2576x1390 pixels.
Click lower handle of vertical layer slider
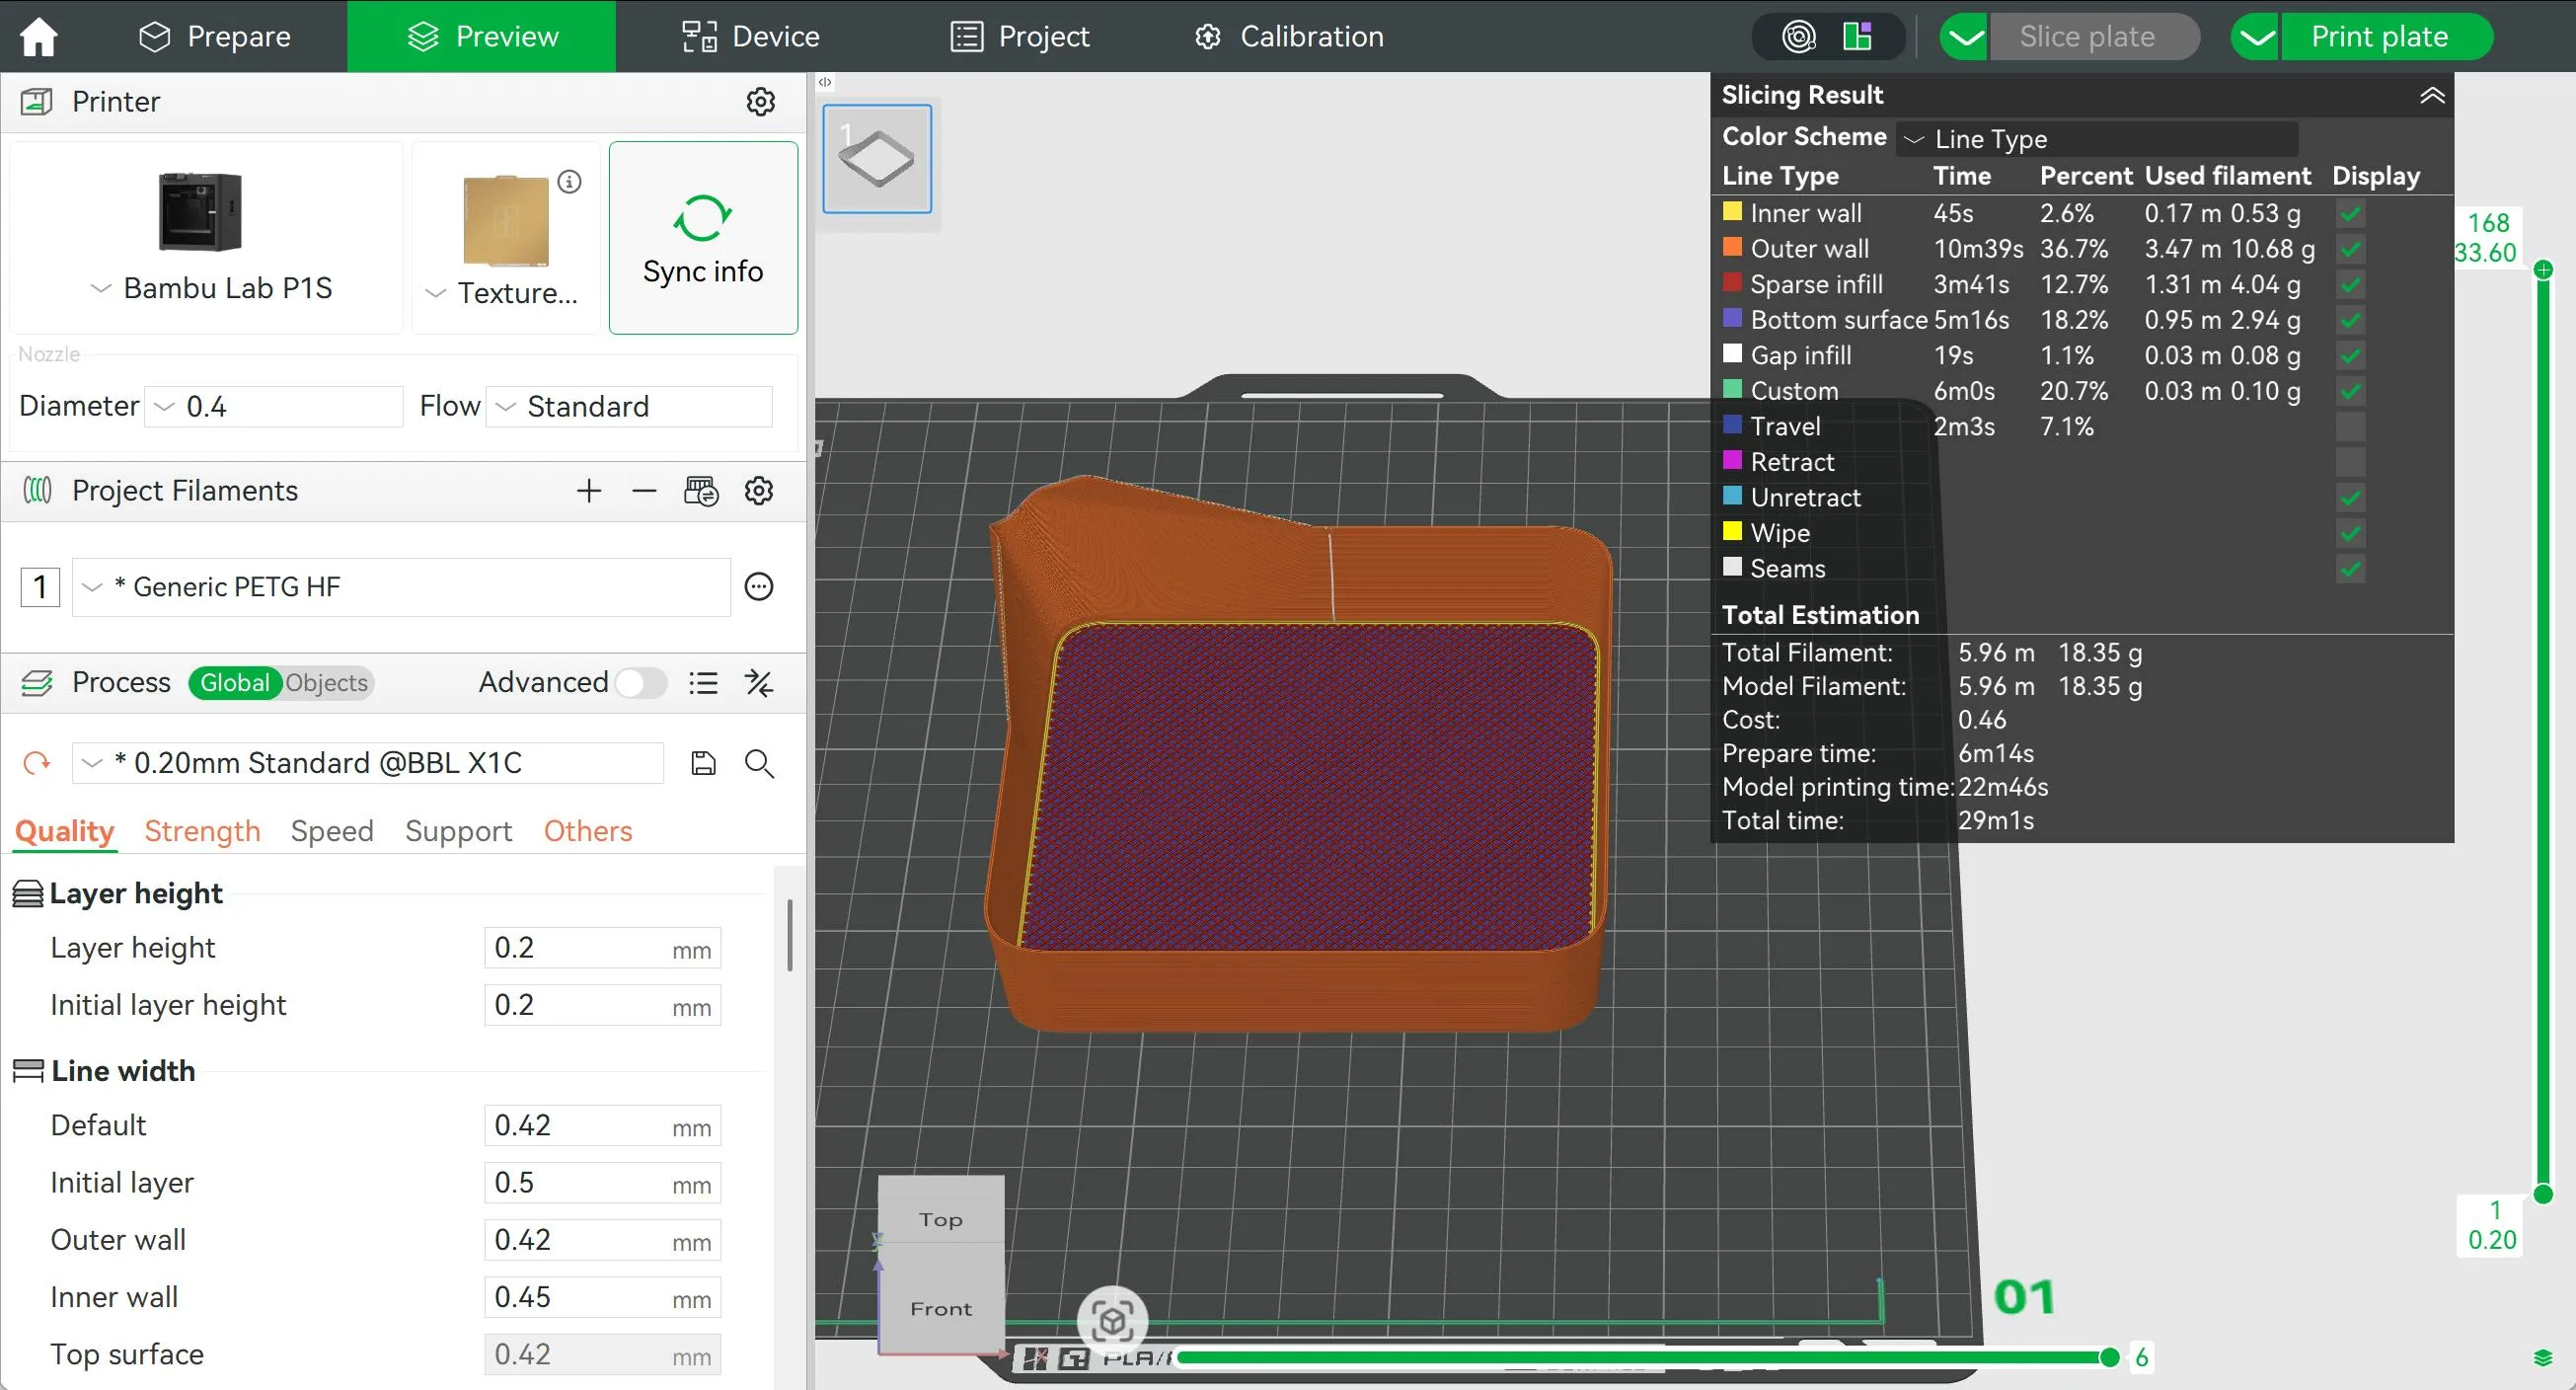click(x=2544, y=1194)
